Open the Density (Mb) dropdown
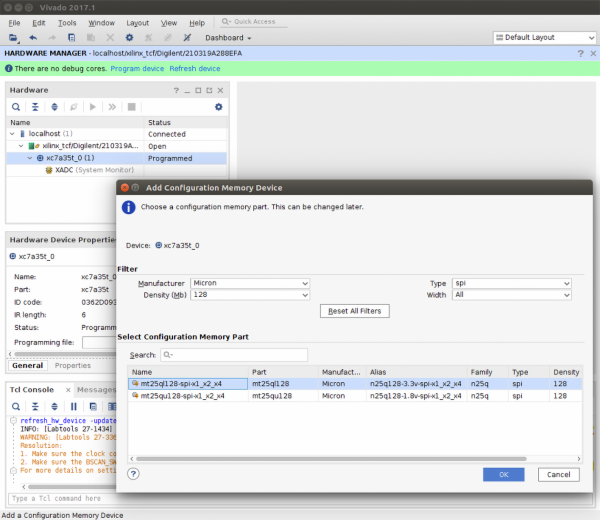The image size is (600, 520). tap(250, 295)
